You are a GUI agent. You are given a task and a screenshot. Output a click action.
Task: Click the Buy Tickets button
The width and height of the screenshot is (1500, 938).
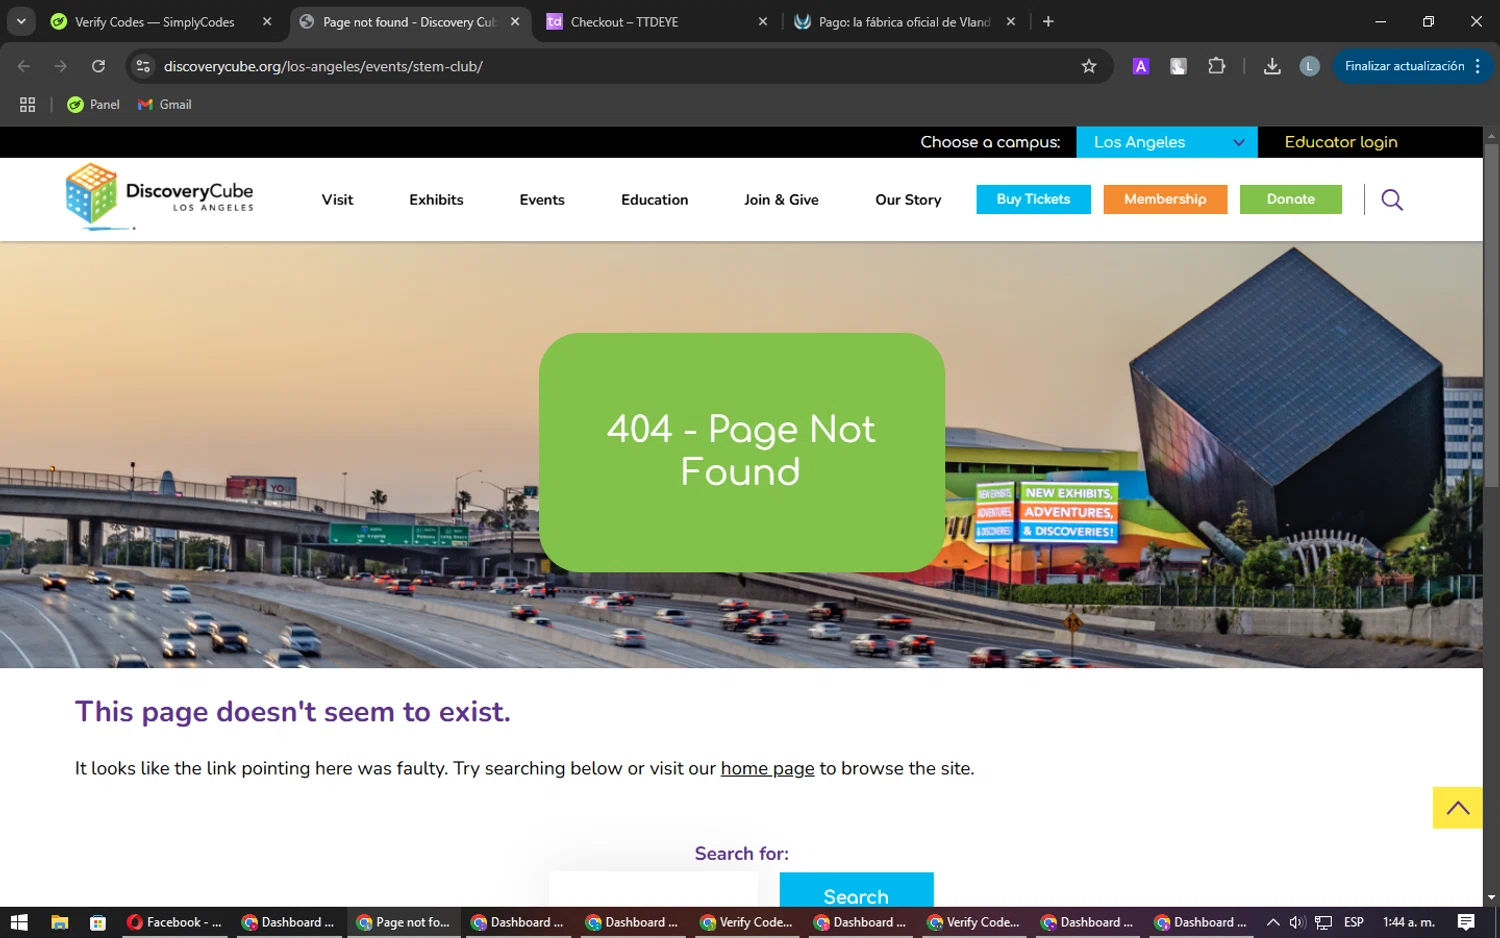pyautogui.click(x=1033, y=199)
